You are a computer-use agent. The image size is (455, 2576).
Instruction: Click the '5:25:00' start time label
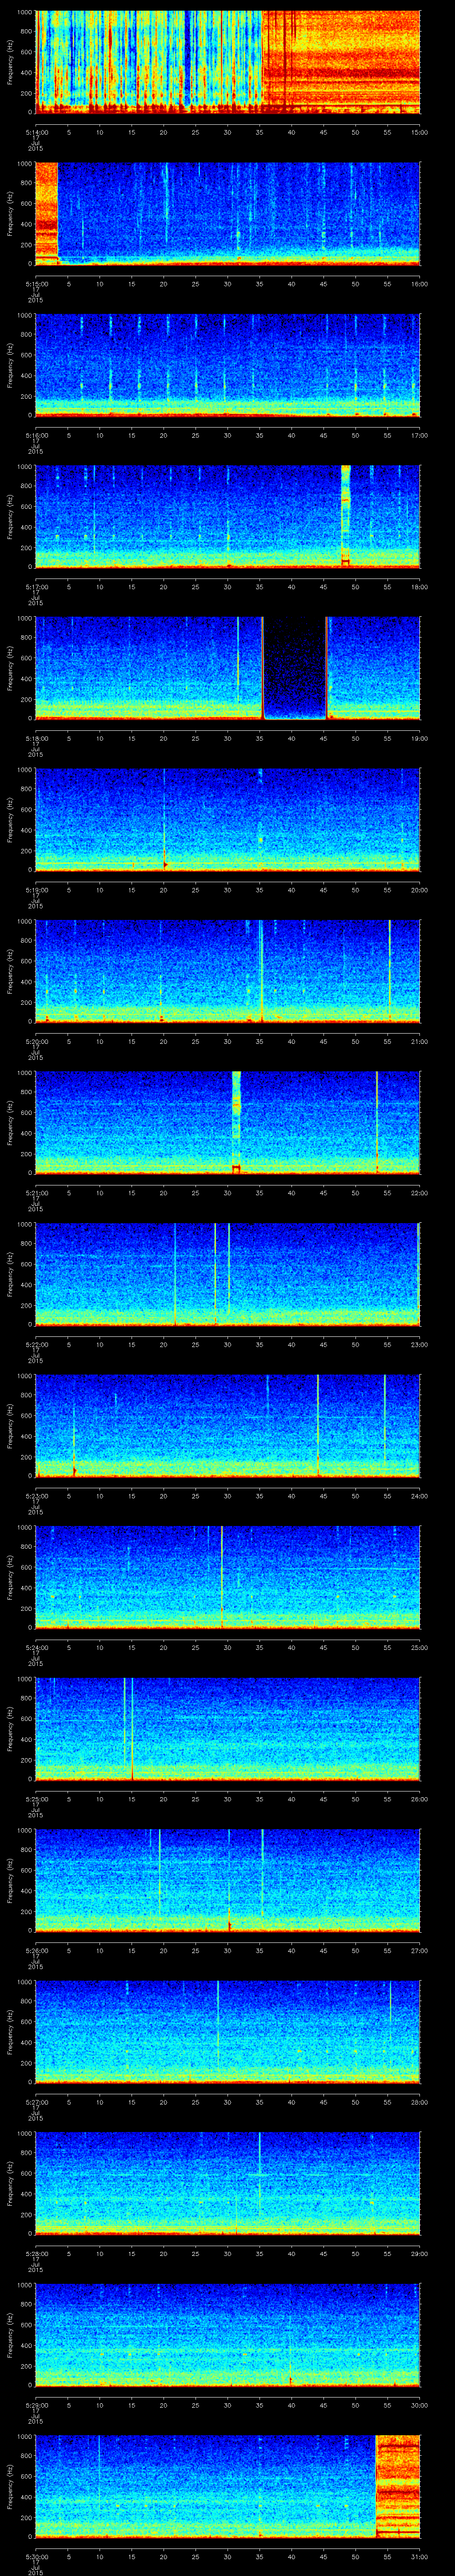click(x=36, y=1798)
